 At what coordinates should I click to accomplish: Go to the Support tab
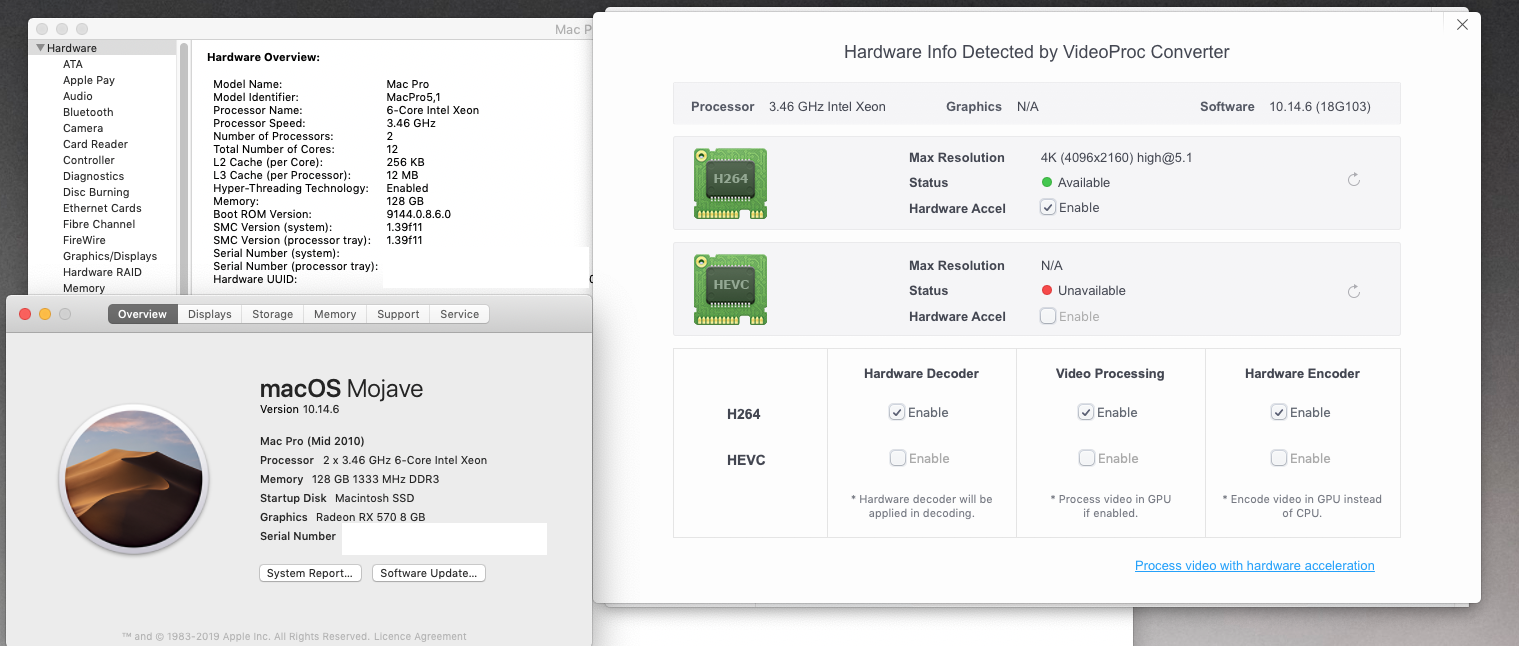coord(398,314)
